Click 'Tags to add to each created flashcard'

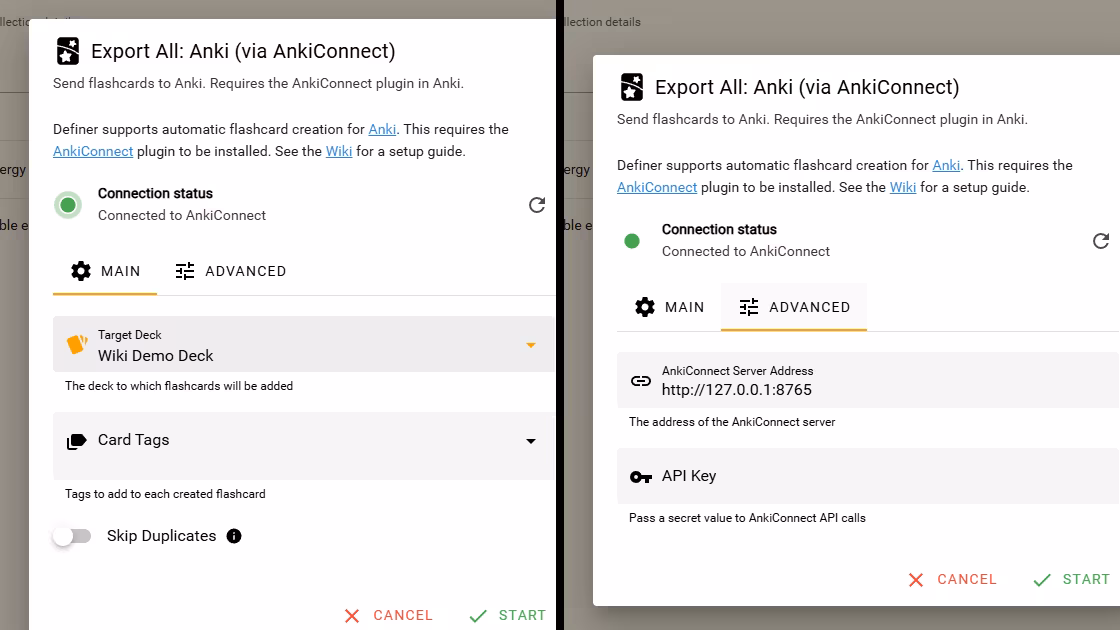(165, 494)
